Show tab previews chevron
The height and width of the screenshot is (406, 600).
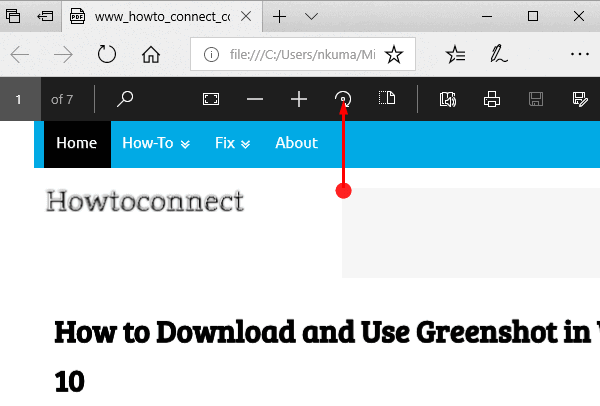click(x=311, y=16)
